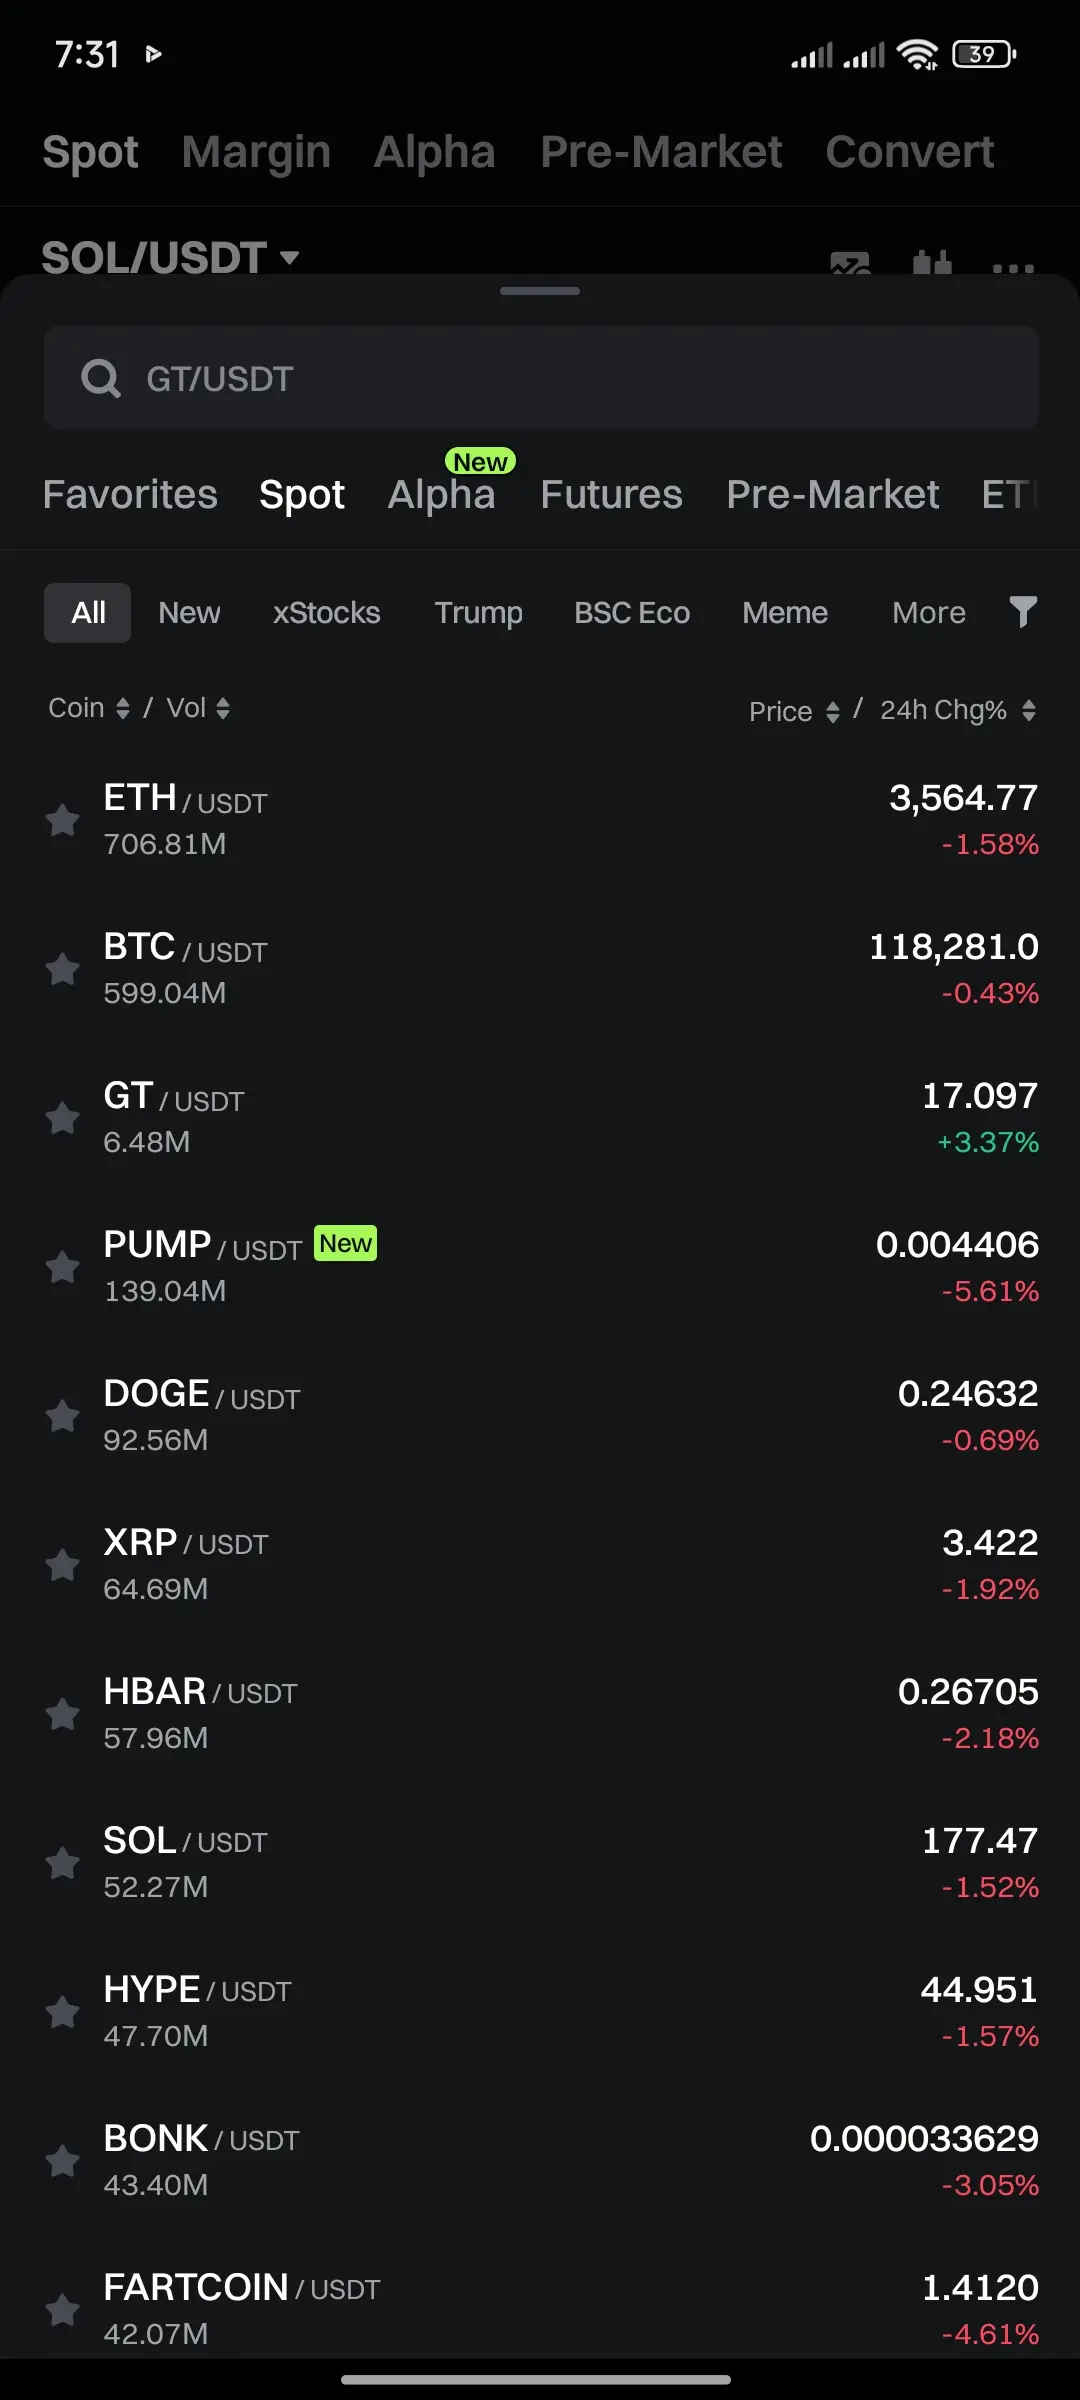
Task: Open the SOL/USDT trading pair row
Action: [x=540, y=1863]
